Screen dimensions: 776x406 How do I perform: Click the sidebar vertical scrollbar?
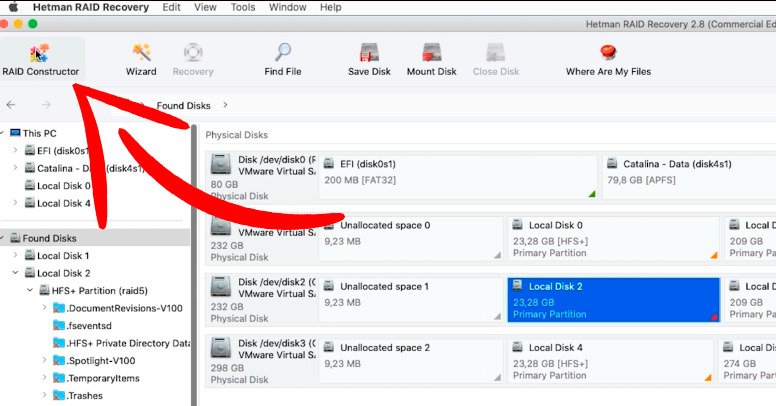tap(194, 265)
